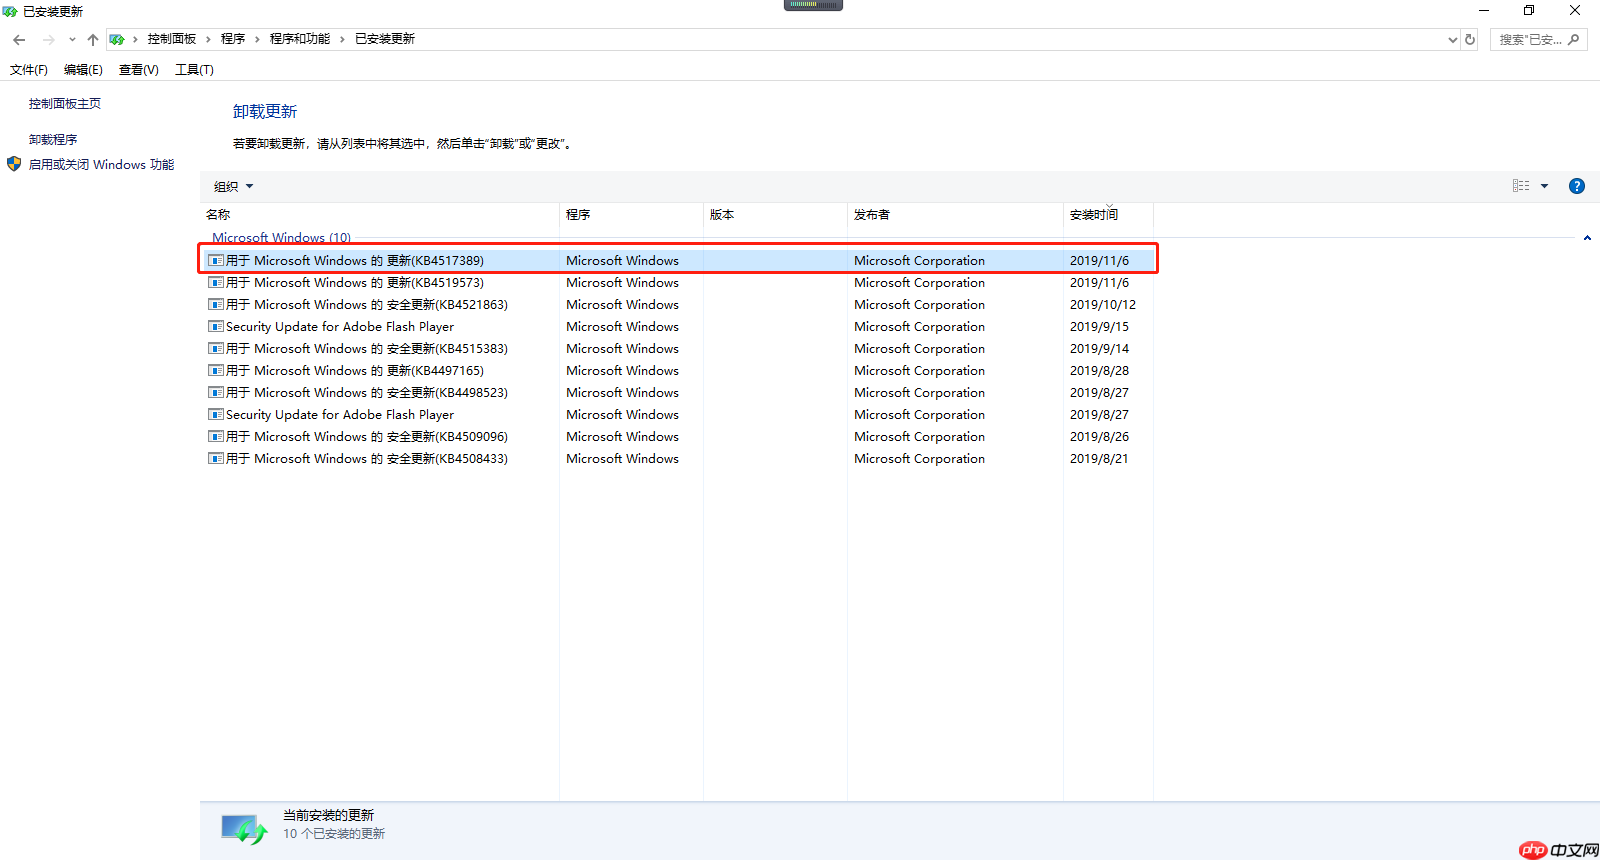
Task: Click the forward navigation arrow
Action: [48, 40]
